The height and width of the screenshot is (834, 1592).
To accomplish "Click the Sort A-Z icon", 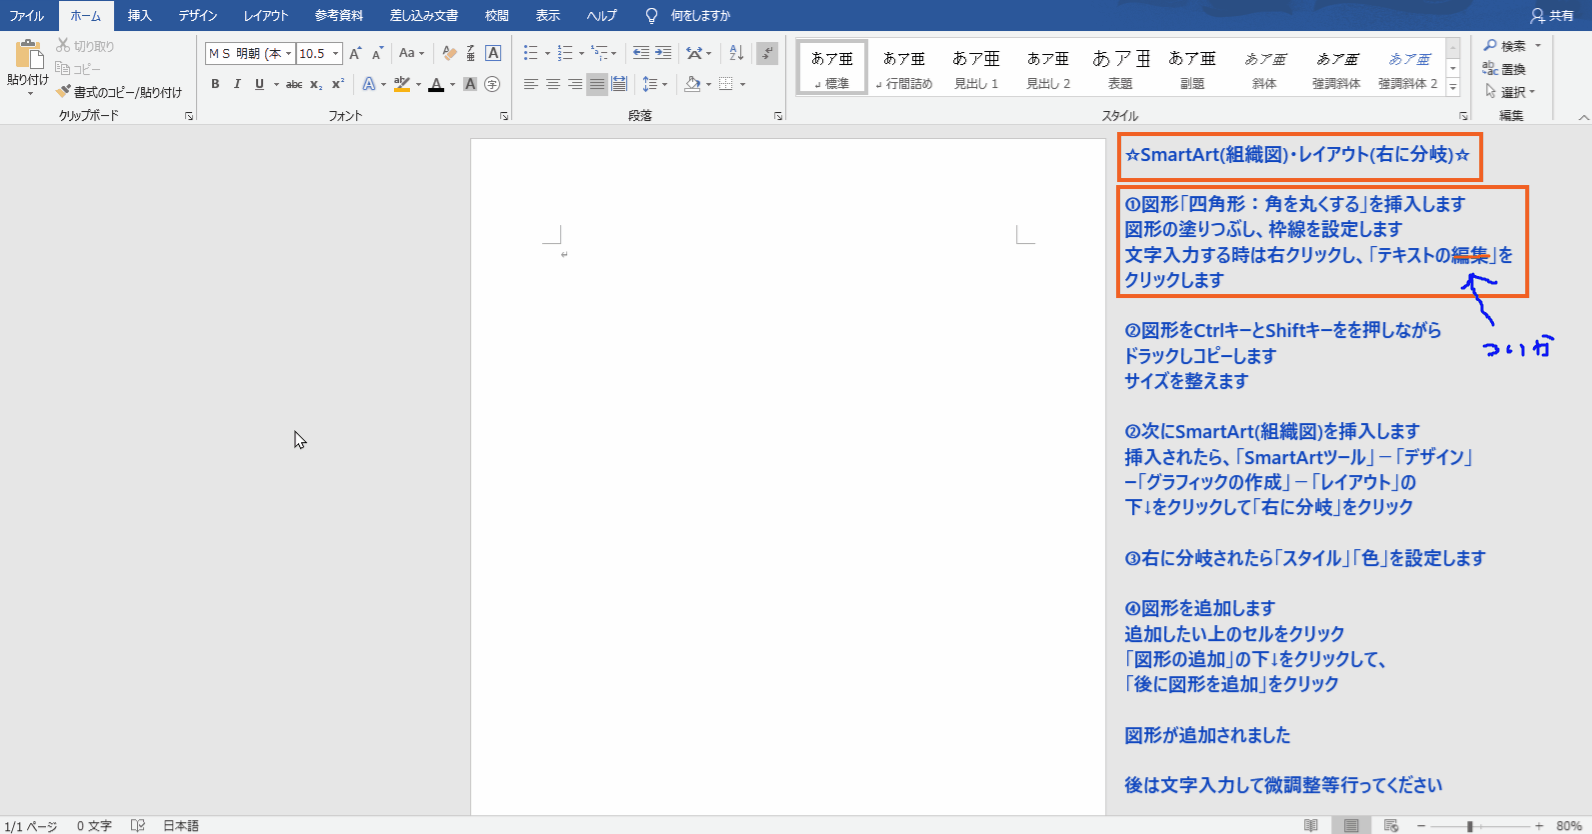I will coord(736,53).
